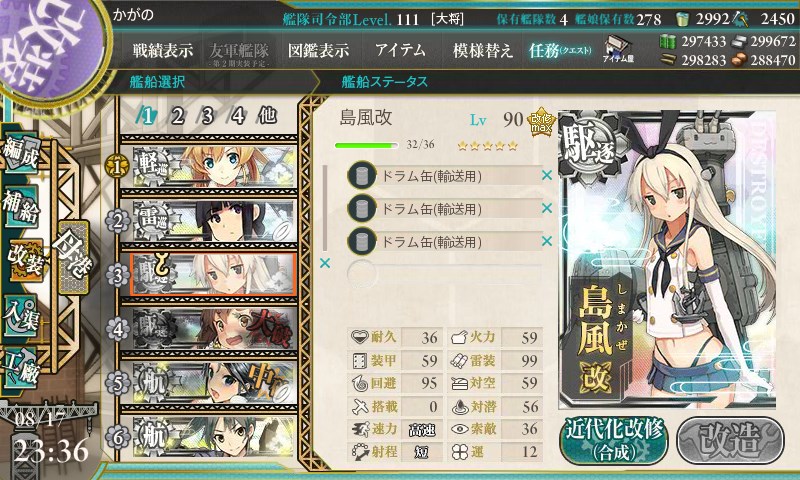This screenshot has height=480, width=800.
Task: Remove the first ドラム缶(輸送用) equipment
Action: click(x=546, y=175)
